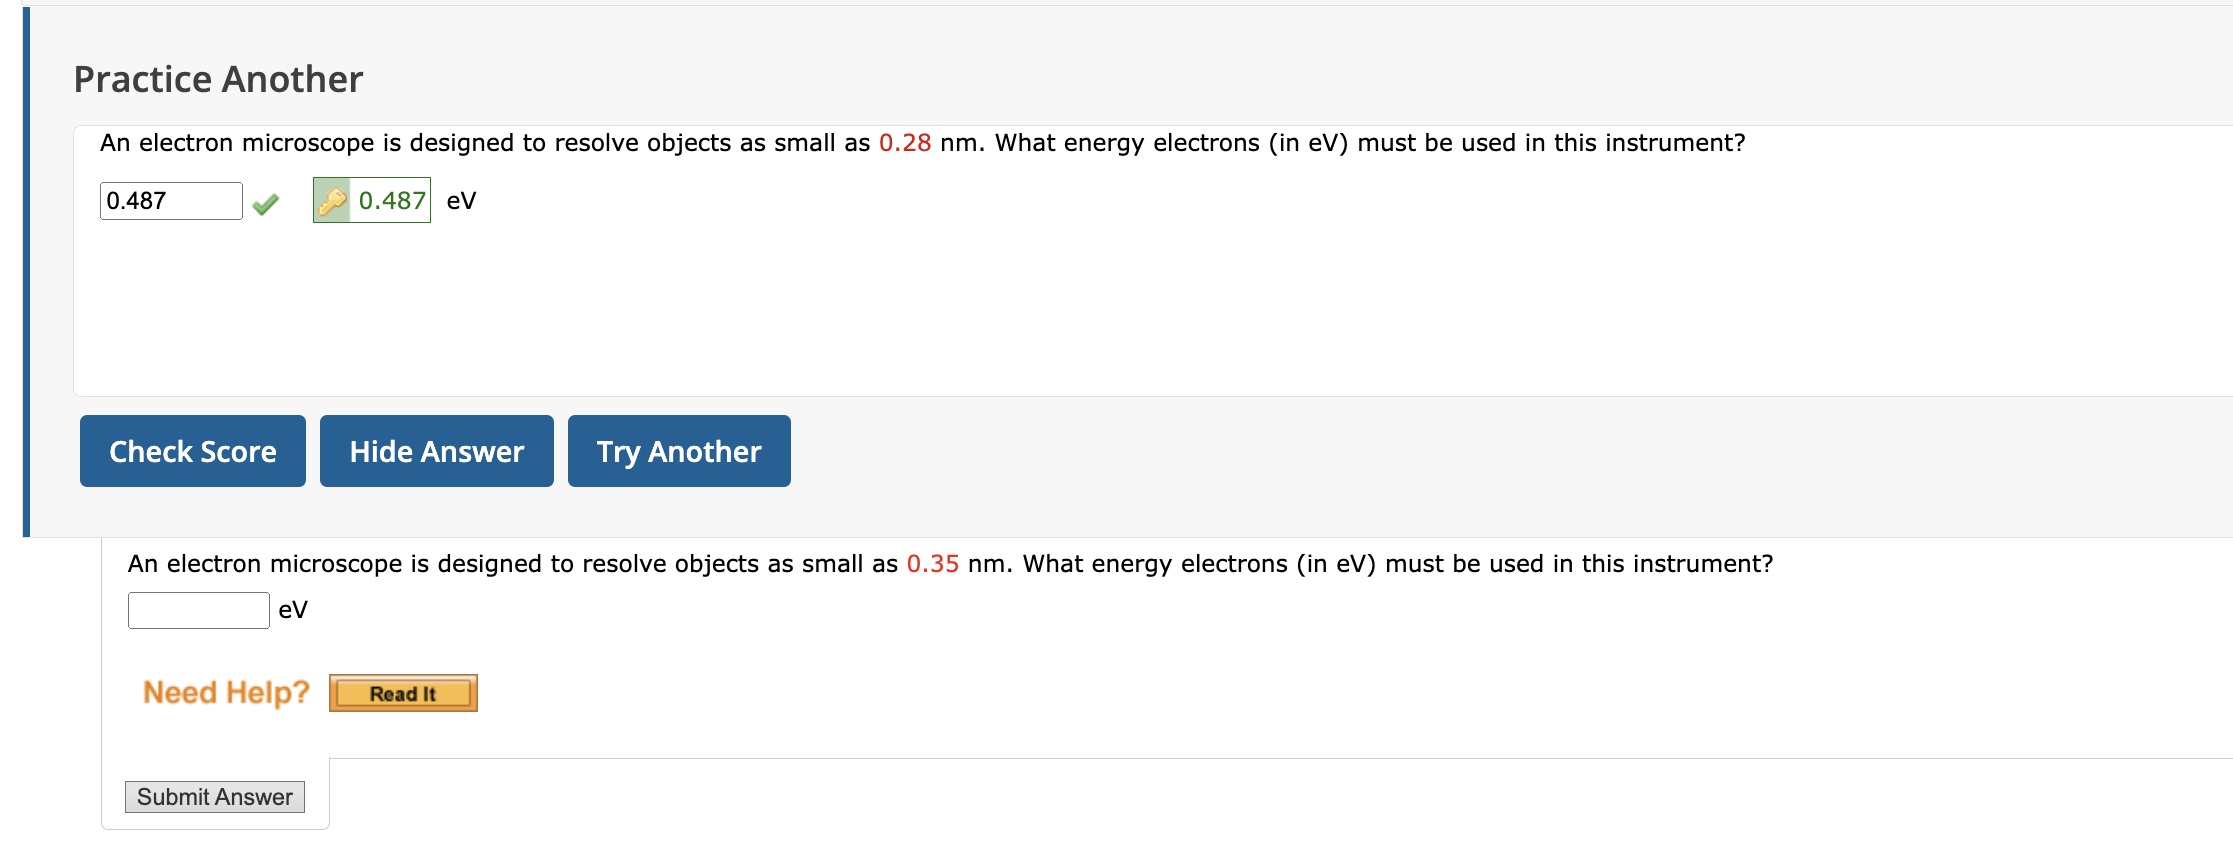This screenshot has width=2233, height=846.
Task: Submit your response using Submit Answer
Action: click(215, 796)
